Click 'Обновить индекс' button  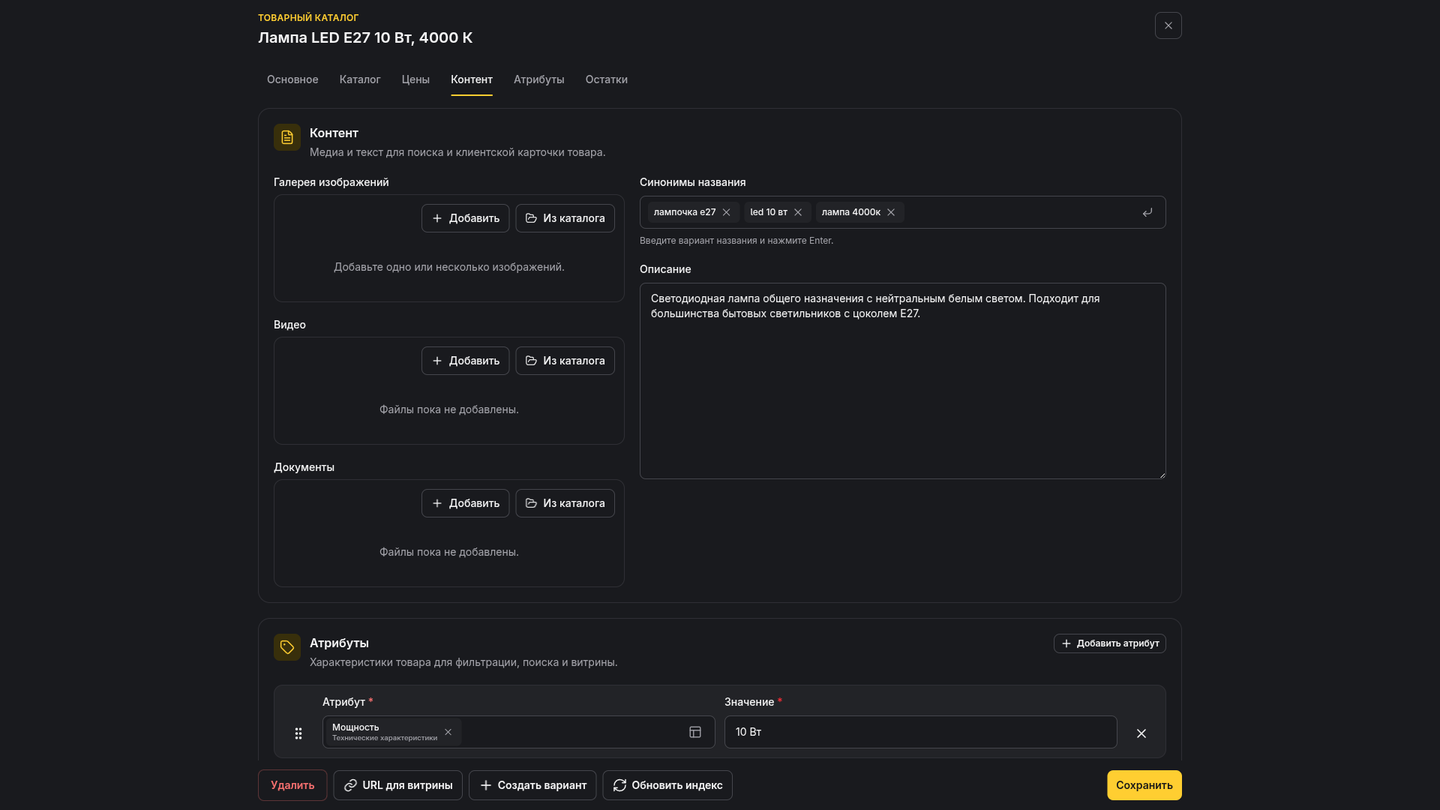(x=668, y=785)
